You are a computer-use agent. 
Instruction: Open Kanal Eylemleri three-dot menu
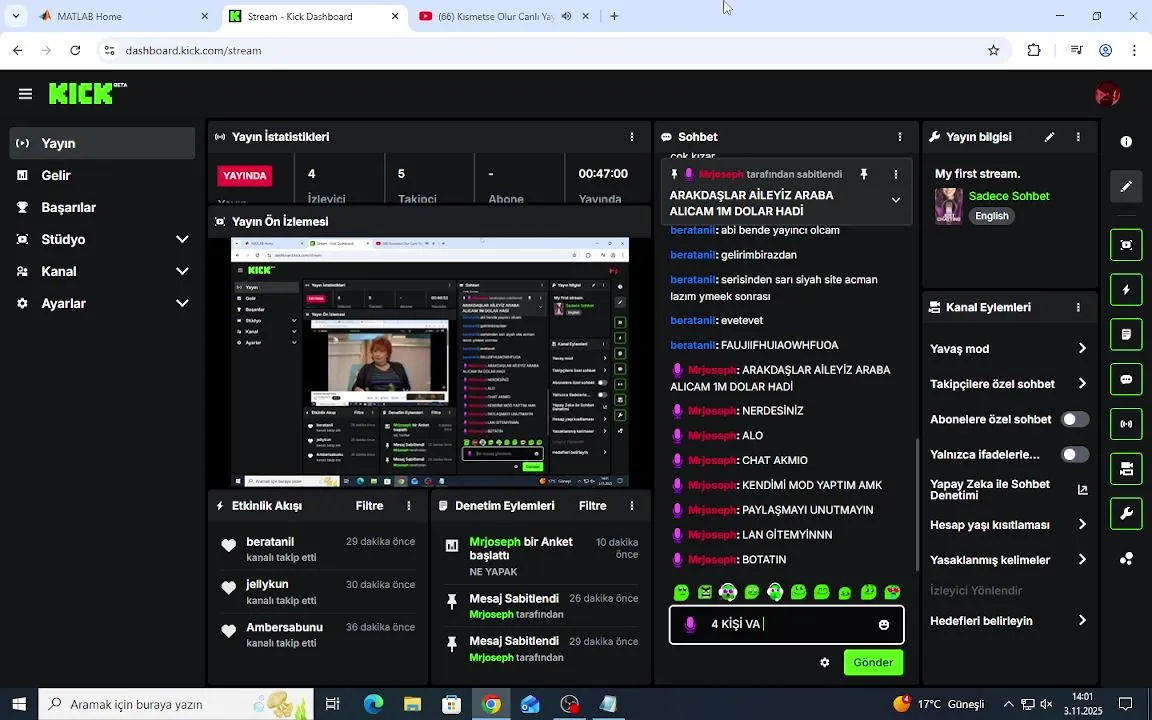point(1078,307)
